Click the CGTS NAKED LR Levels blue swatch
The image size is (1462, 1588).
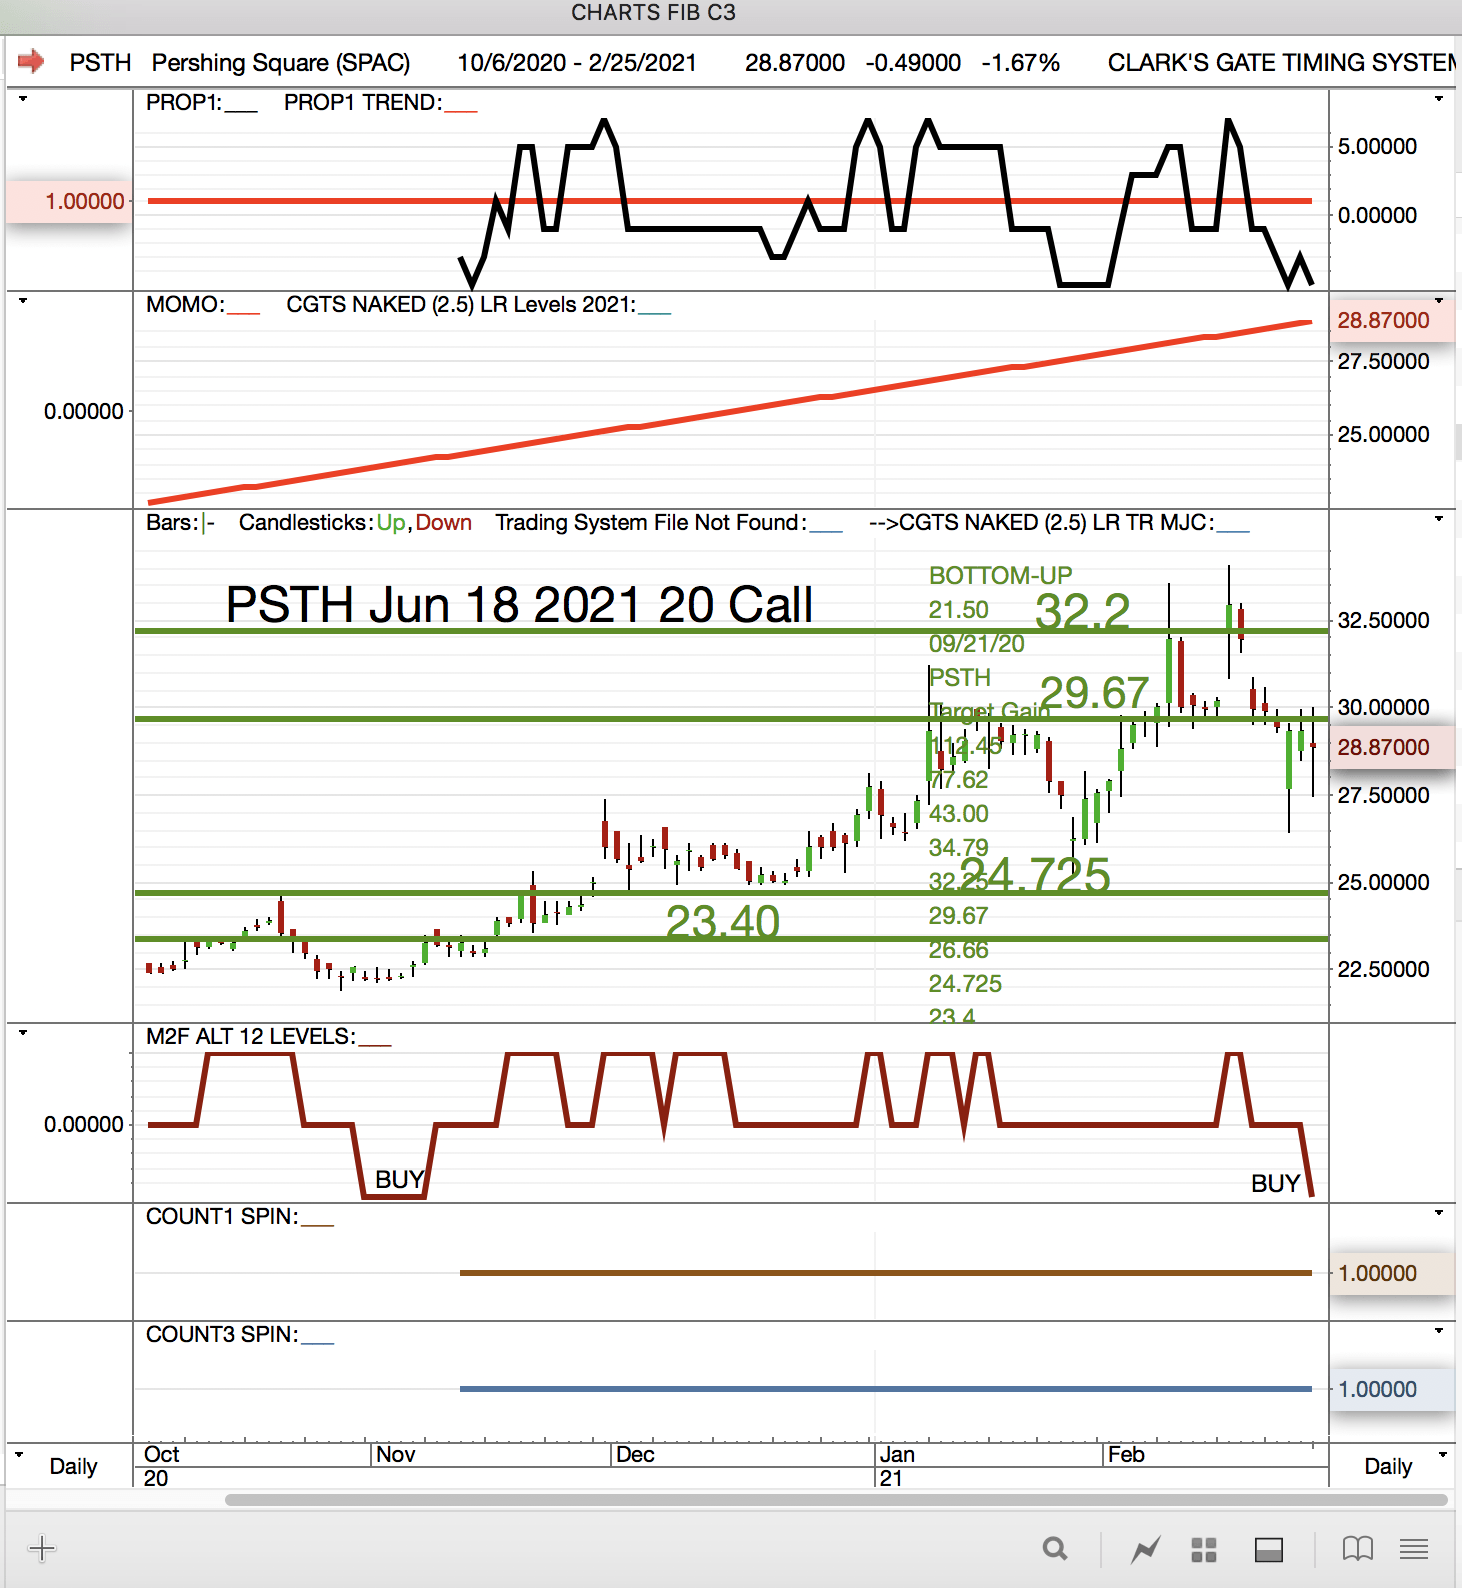pyautogui.click(x=655, y=312)
